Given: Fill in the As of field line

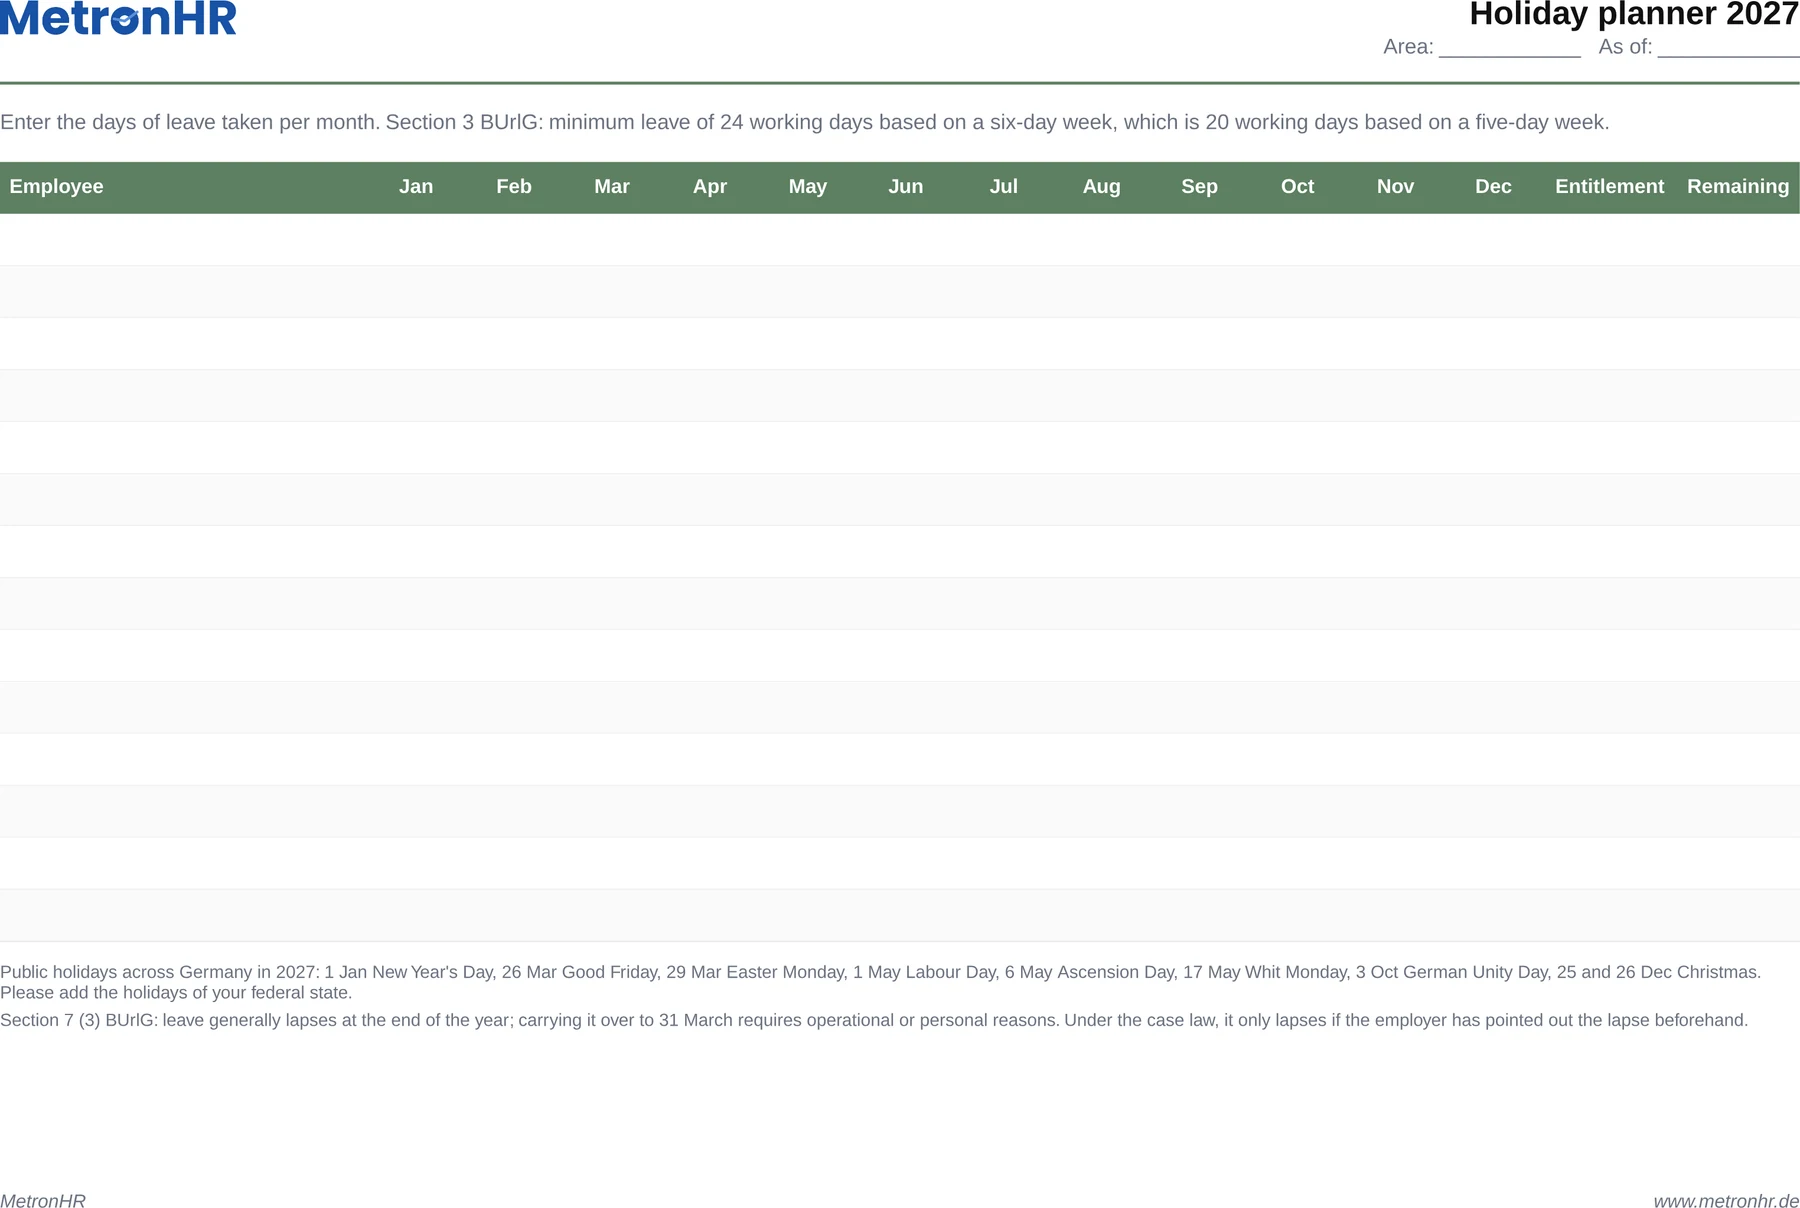Looking at the screenshot, I should pos(1728,47).
